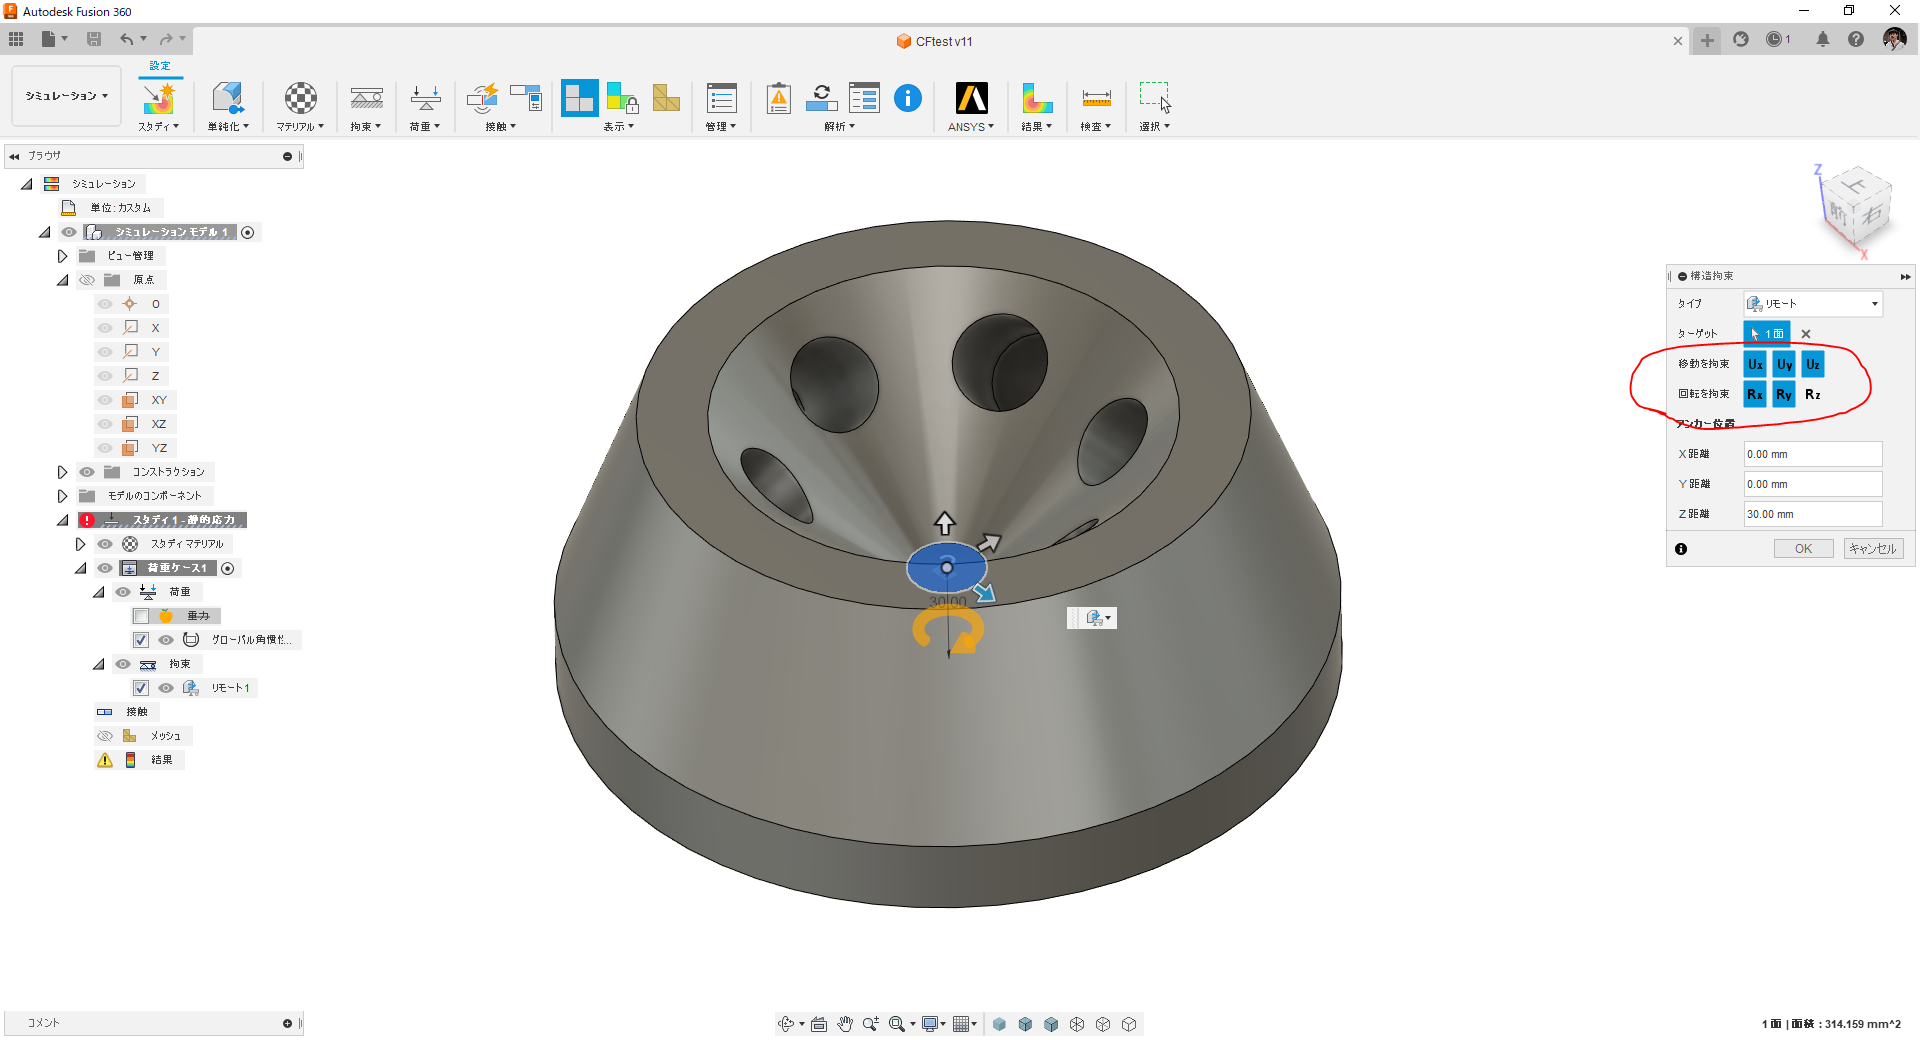Viewport: 1920px width, 1040px height.
Task: Collapse the 拘束 tree node in browser
Action: pos(98,664)
